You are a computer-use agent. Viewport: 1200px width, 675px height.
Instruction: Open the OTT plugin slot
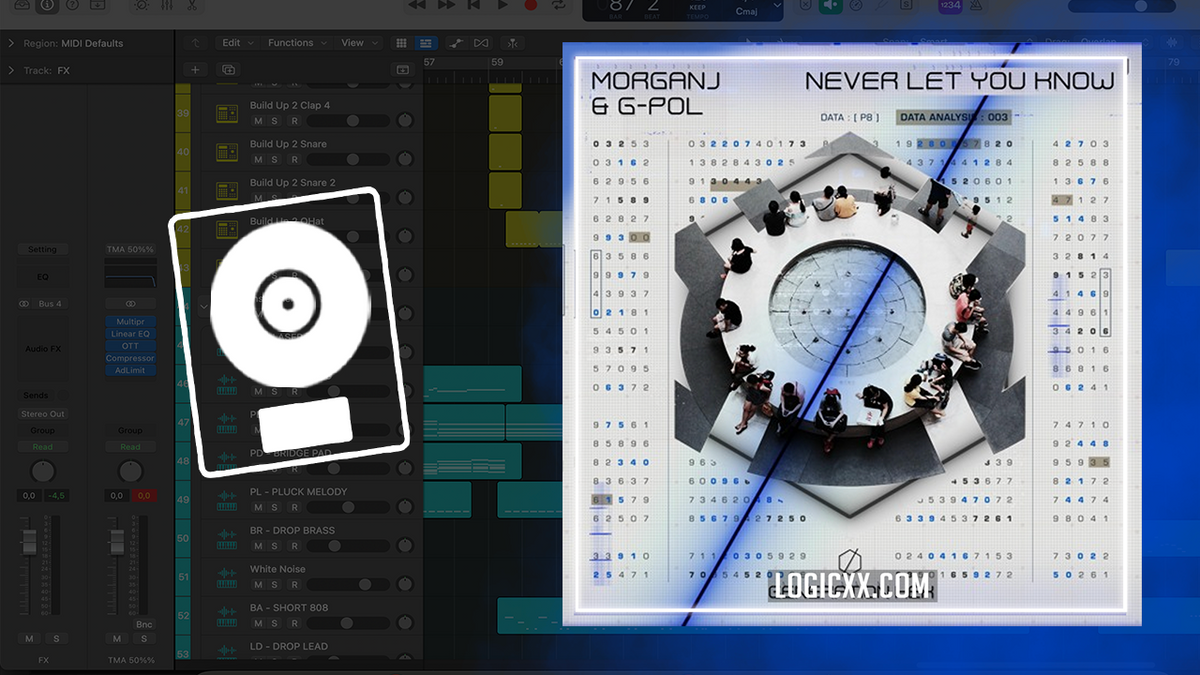tap(130, 346)
